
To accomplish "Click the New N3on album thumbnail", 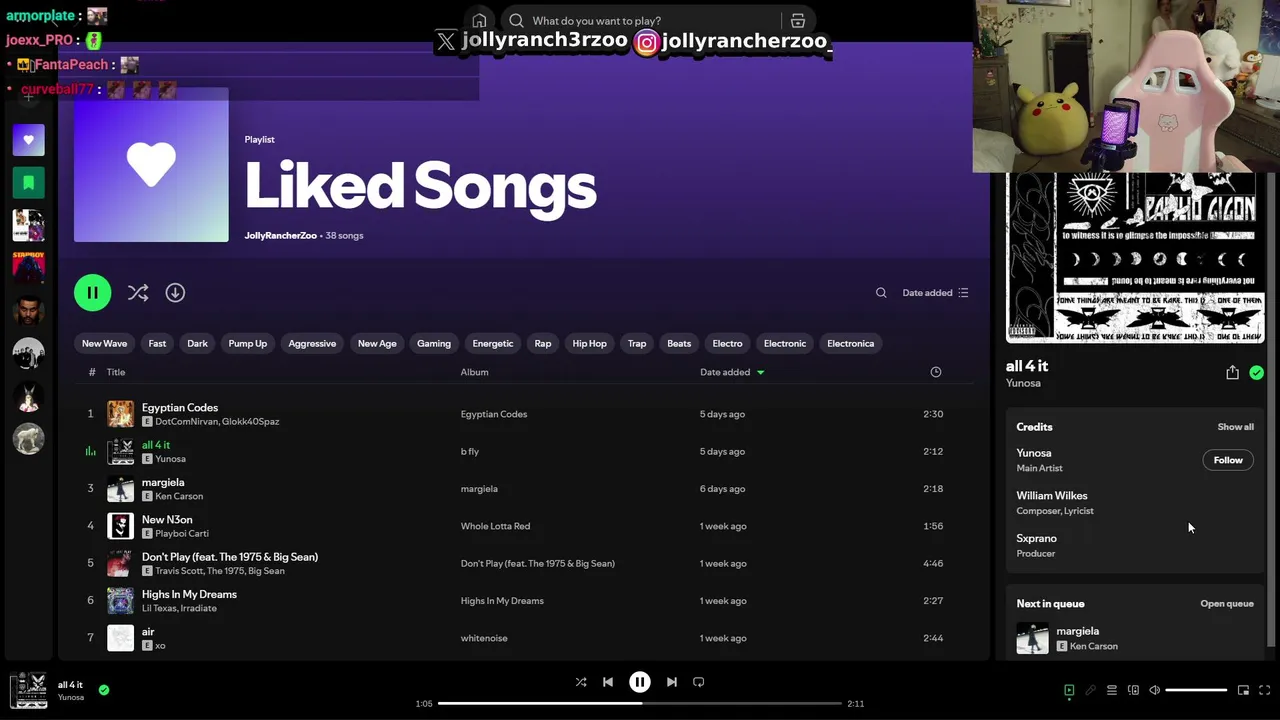I will click(x=120, y=526).
